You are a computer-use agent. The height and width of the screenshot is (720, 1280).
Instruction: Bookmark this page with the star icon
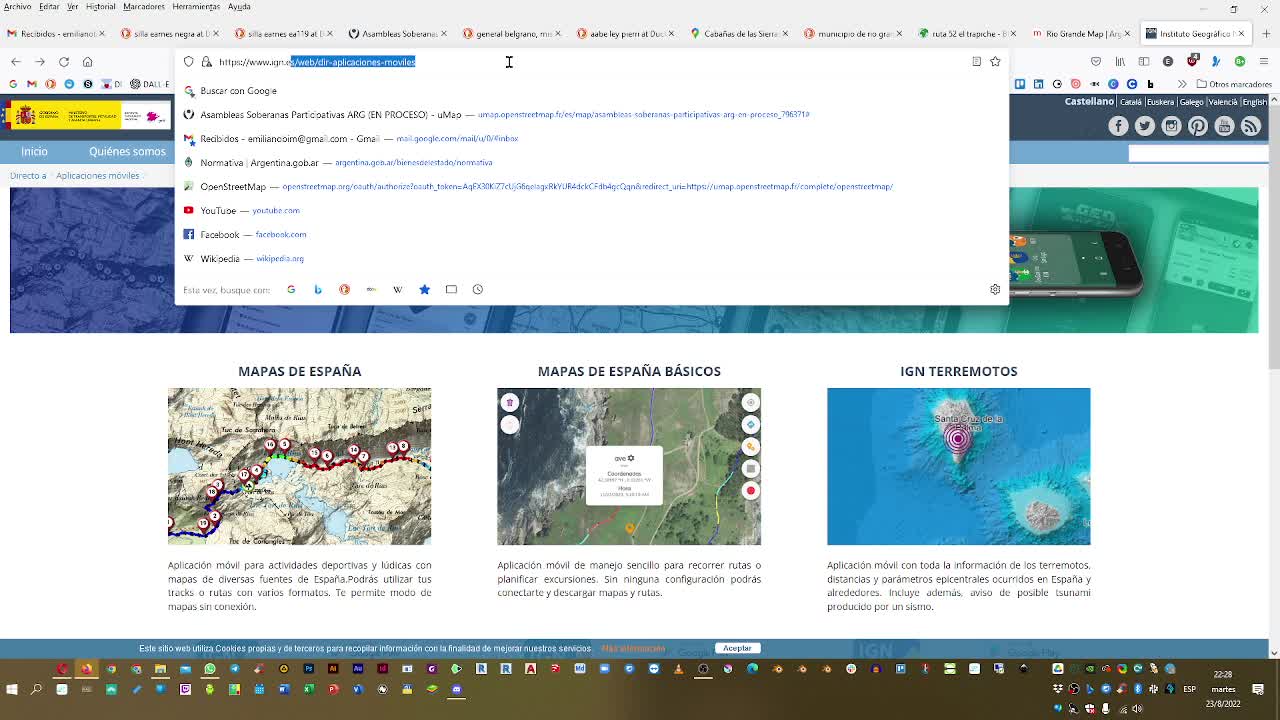pyautogui.click(x=995, y=62)
